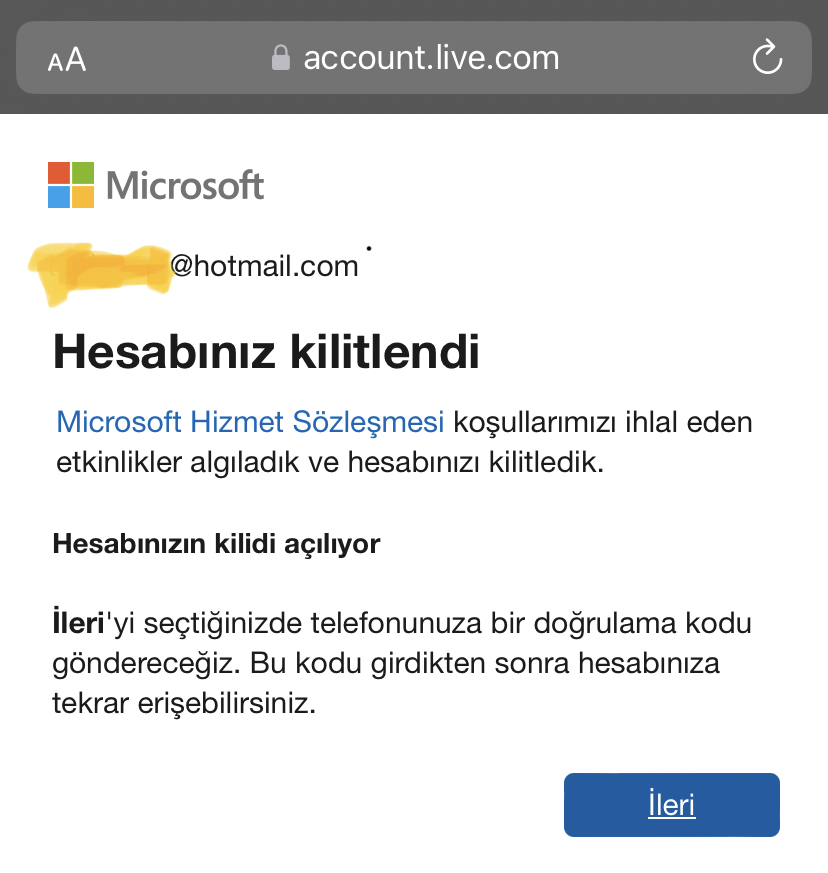Tap the padlock security icon
Screen dimensions: 828x873
tap(281, 57)
